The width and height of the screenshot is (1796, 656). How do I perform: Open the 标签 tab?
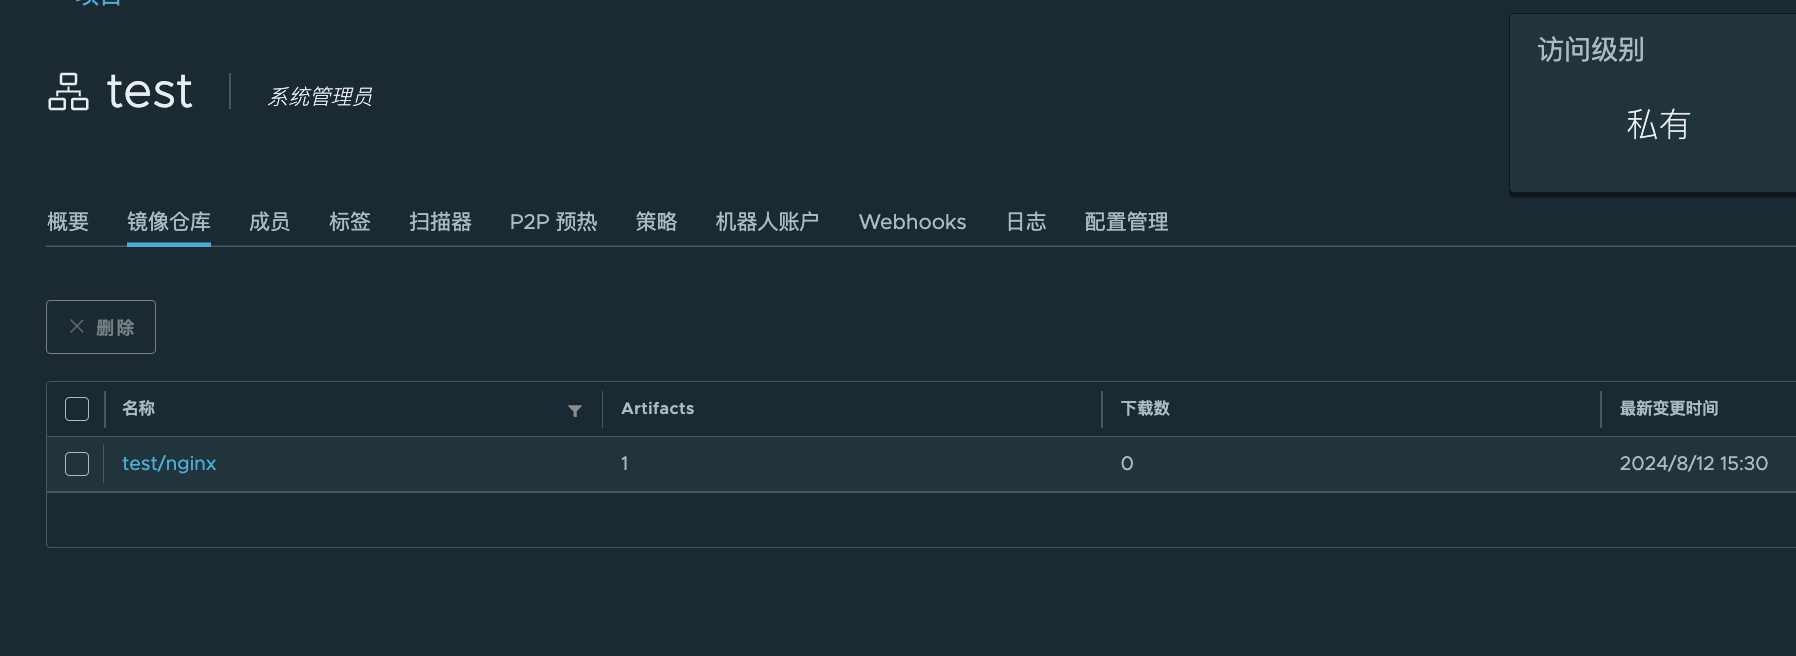pos(350,222)
